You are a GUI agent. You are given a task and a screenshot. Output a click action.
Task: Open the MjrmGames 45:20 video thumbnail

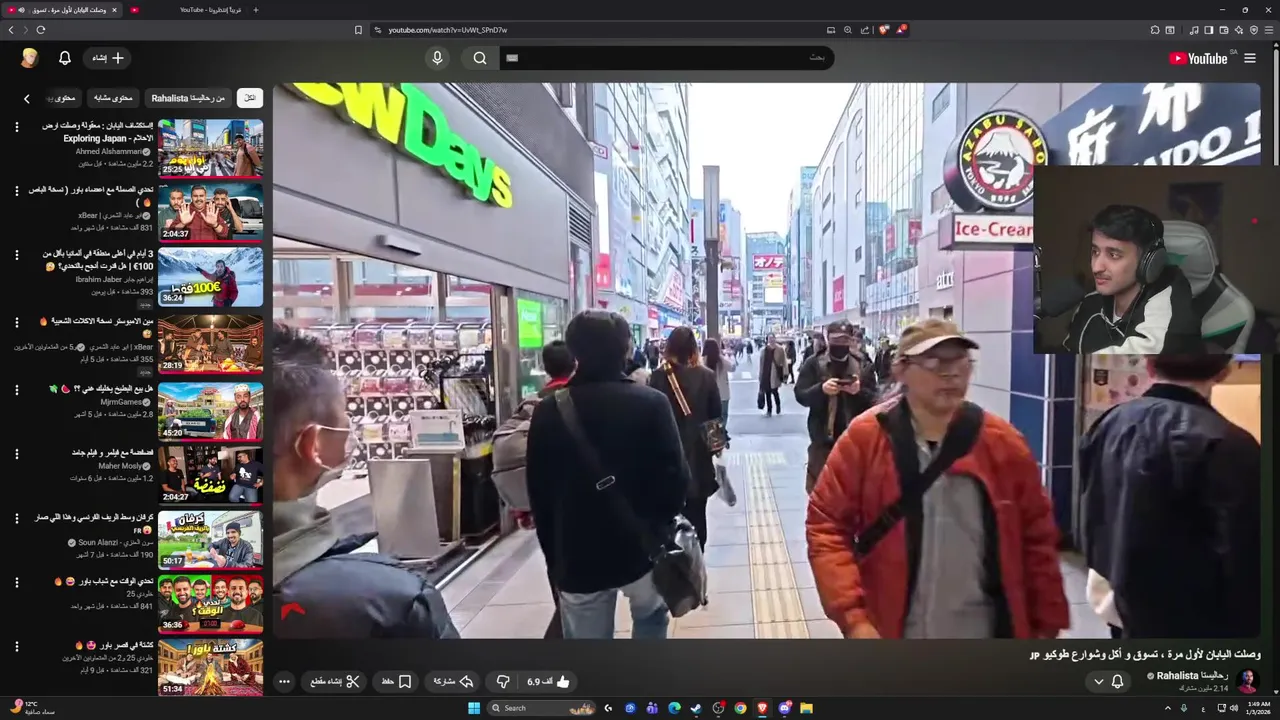(210, 411)
